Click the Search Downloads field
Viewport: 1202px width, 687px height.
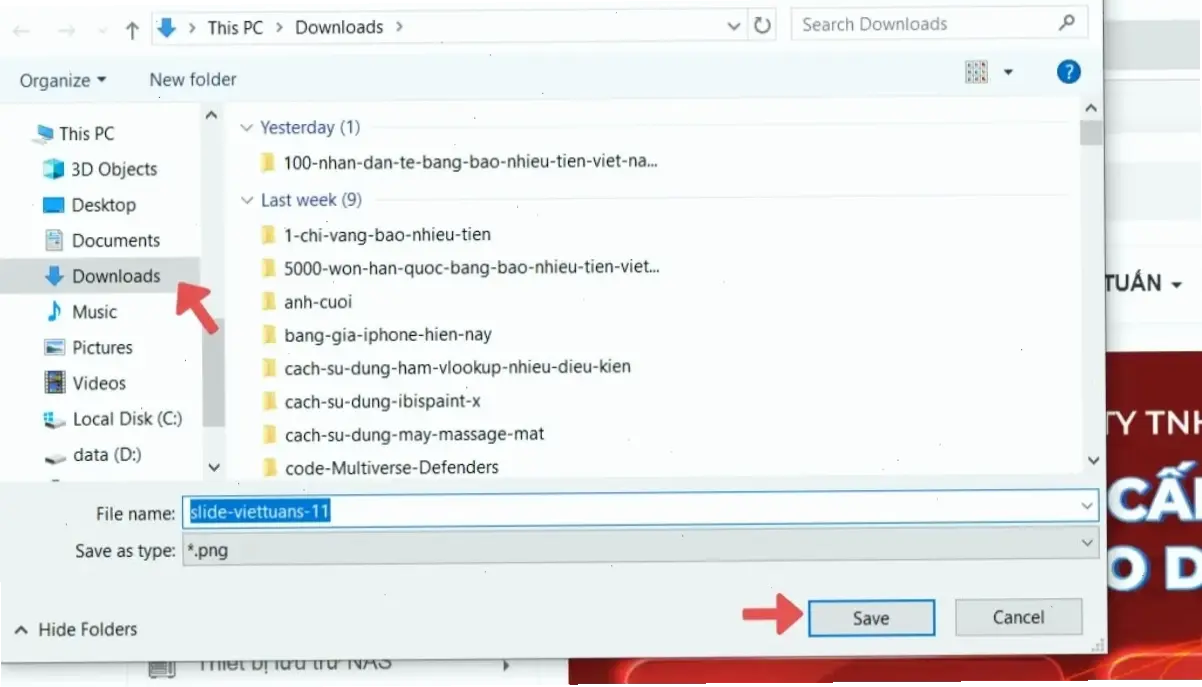click(x=925, y=24)
